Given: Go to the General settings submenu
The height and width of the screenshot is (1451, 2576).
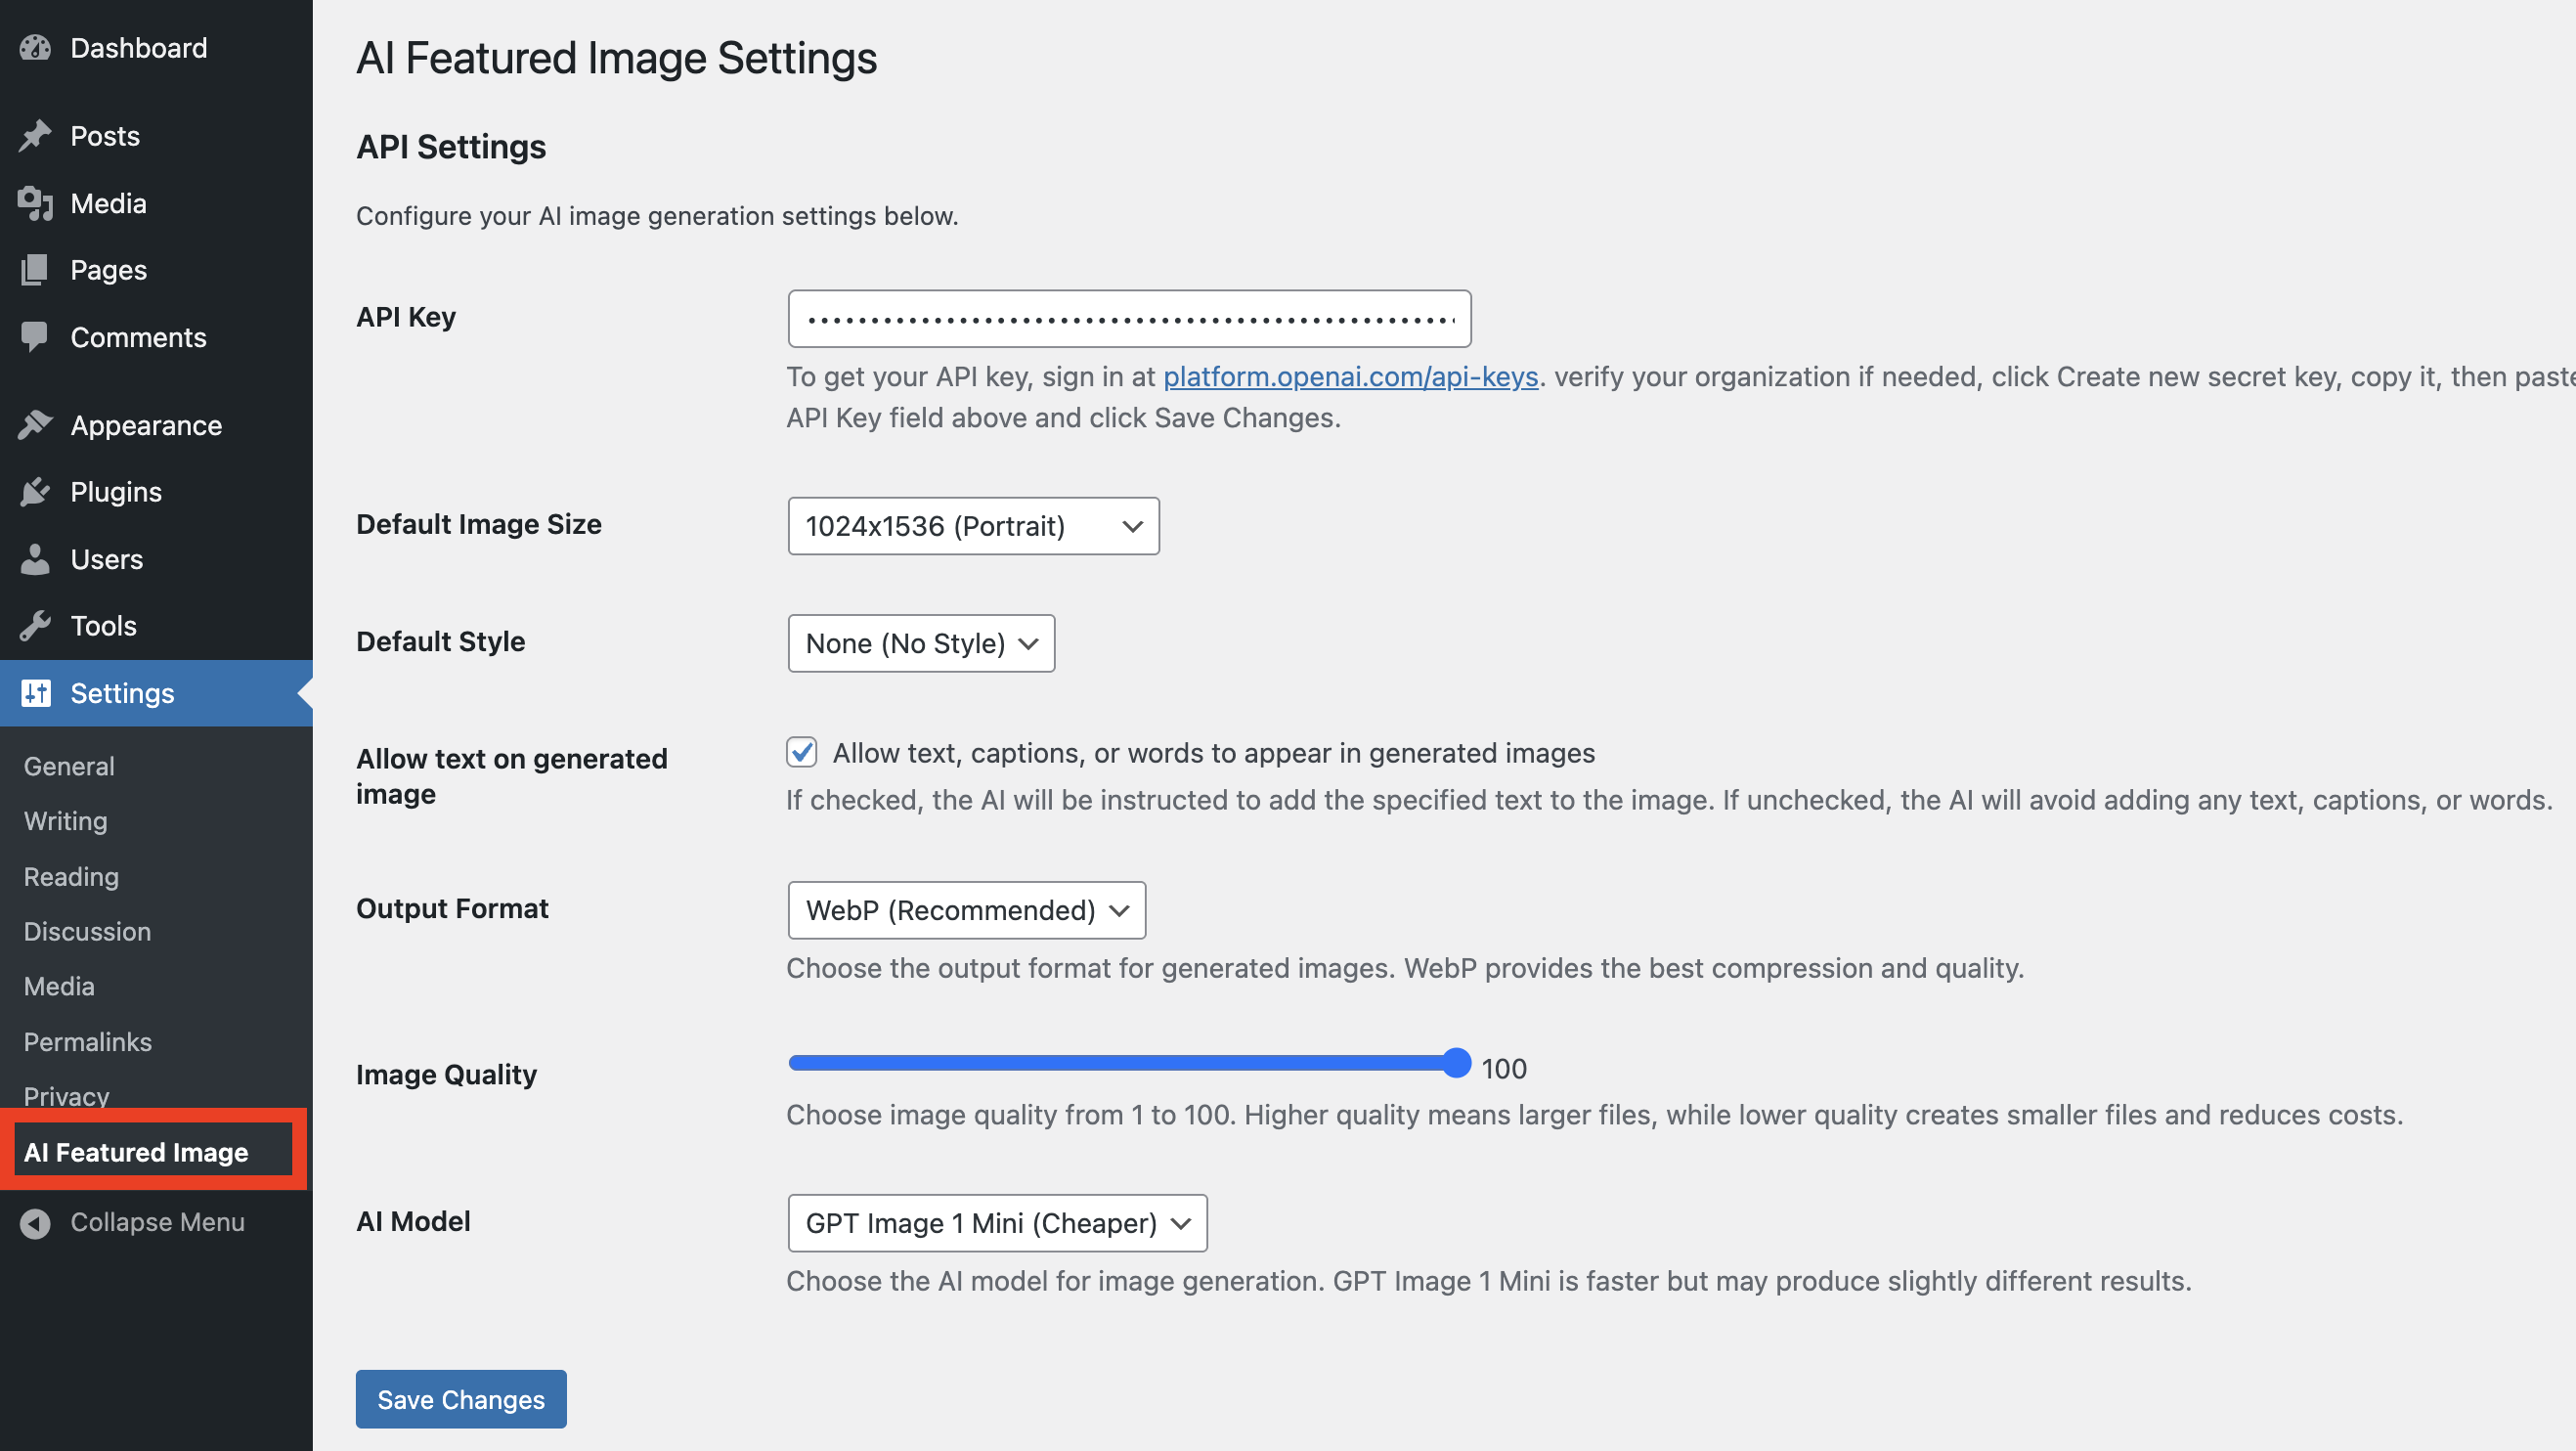Looking at the screenshot, I should click(69, 766).
